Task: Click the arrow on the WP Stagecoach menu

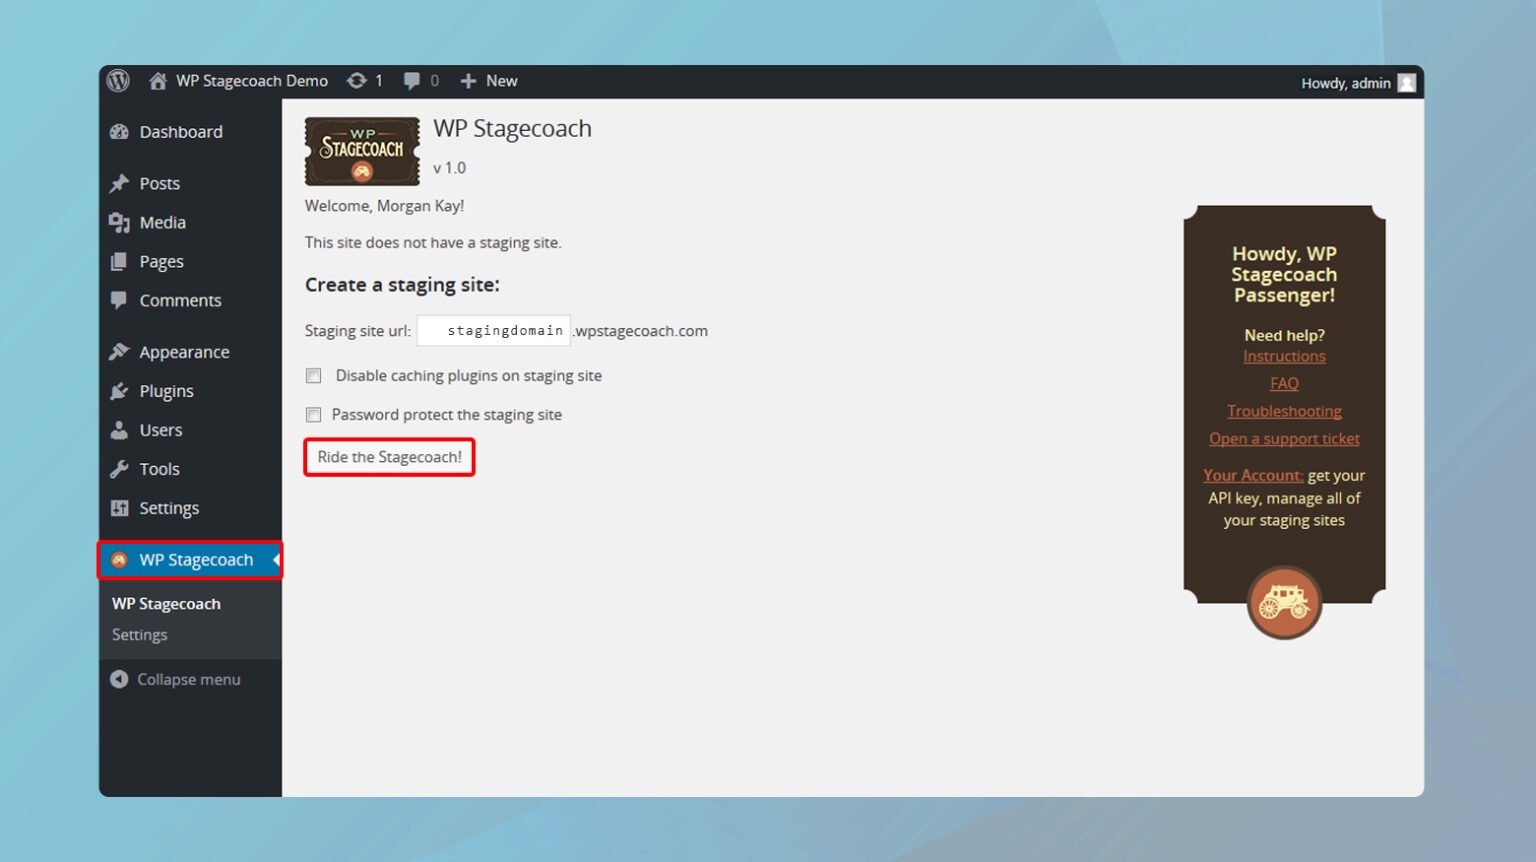Action: pyautogui.click(x=276, y=560)
